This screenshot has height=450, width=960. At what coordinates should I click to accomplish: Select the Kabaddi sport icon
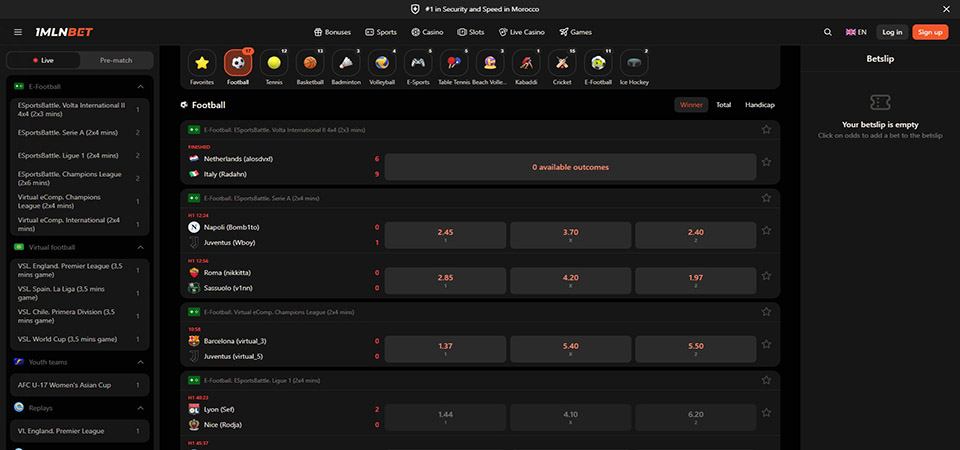pyautogui.click(x=526, y=62)
